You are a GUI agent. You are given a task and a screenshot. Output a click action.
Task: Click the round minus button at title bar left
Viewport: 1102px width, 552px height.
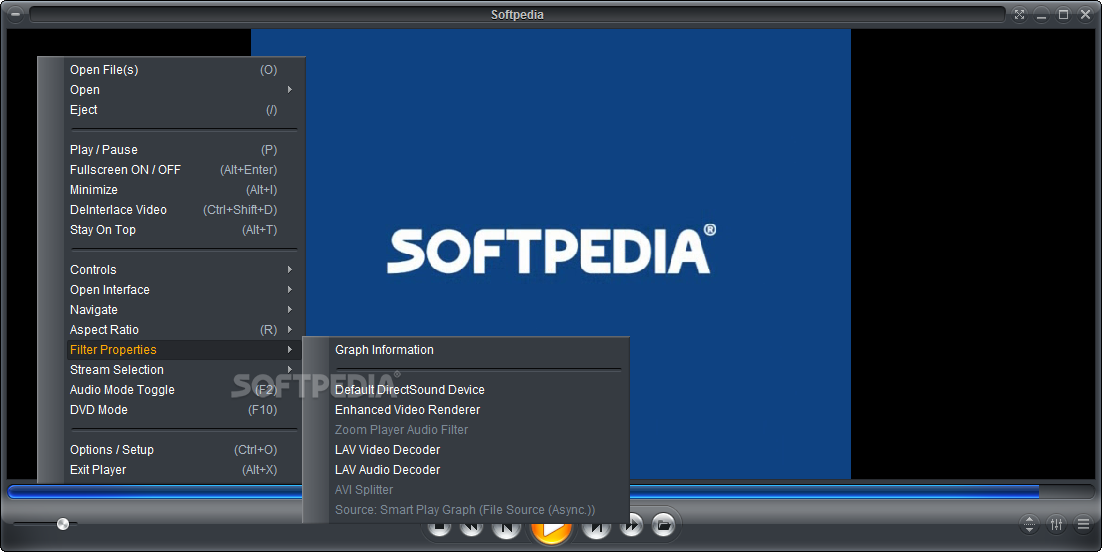(15, 14)
